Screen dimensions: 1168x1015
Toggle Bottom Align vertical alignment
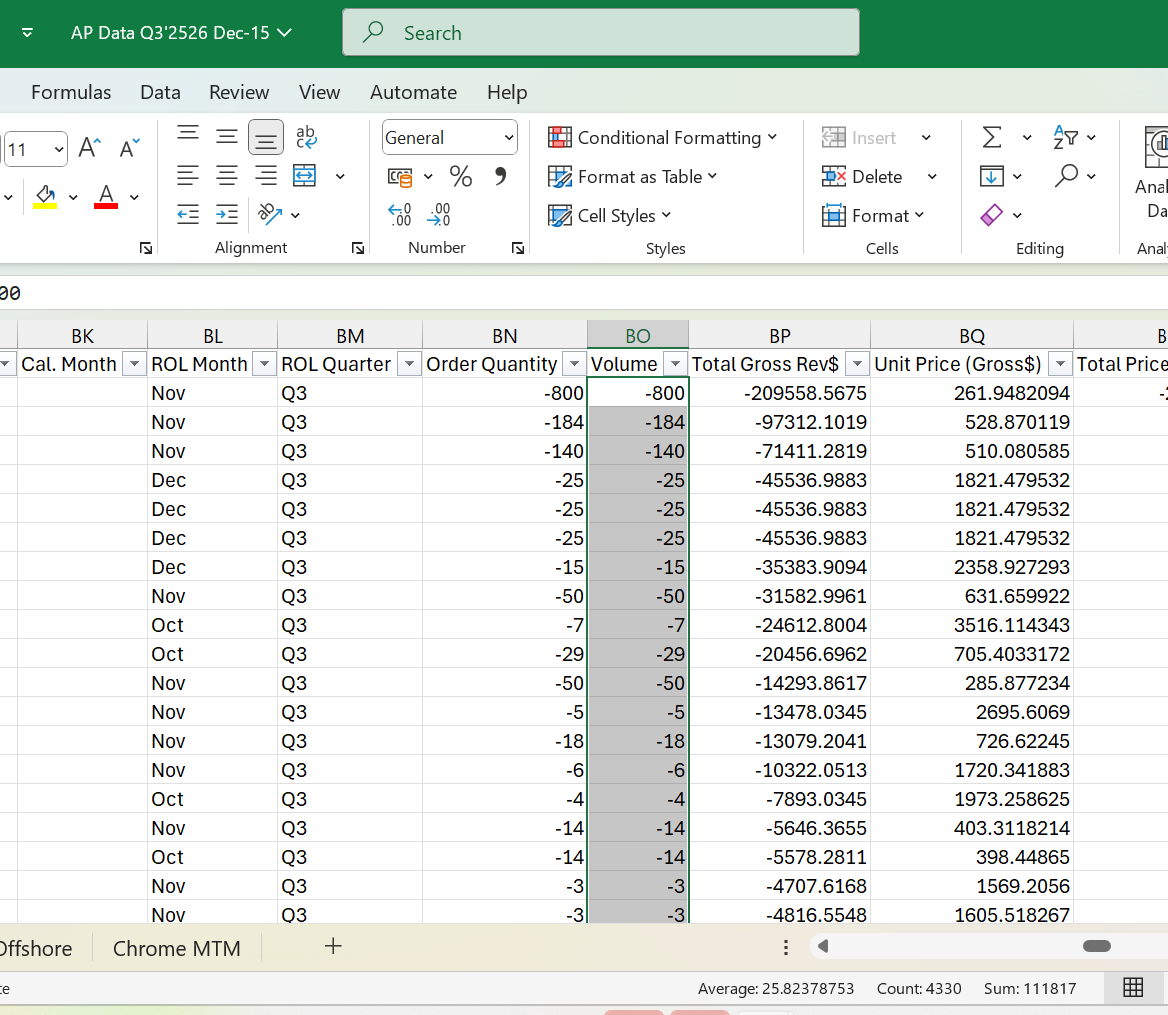point(265,137)
